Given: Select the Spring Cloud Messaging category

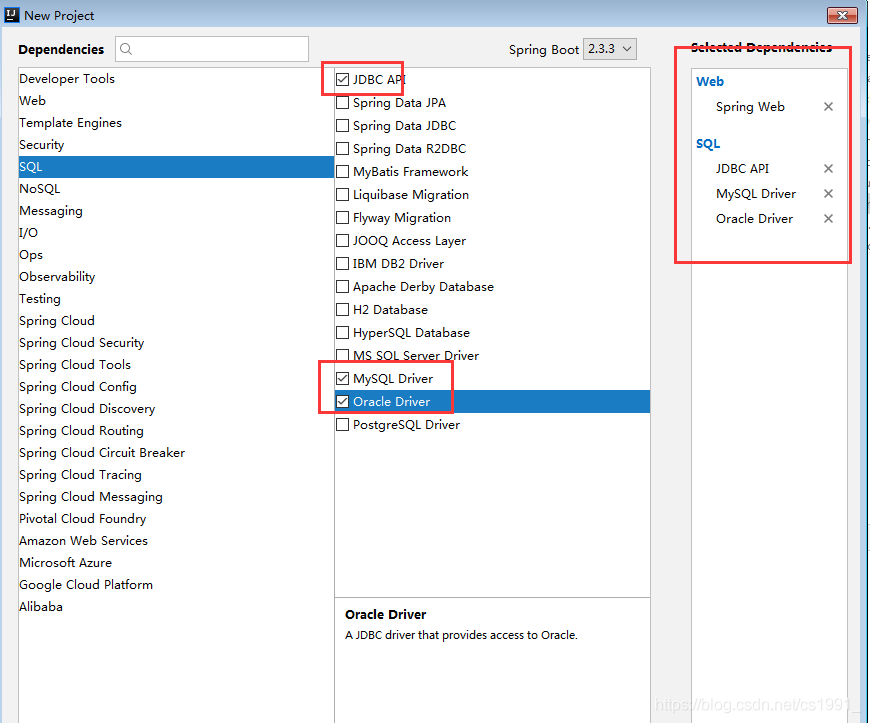Looking at the screenshot, I should point(176,497).
